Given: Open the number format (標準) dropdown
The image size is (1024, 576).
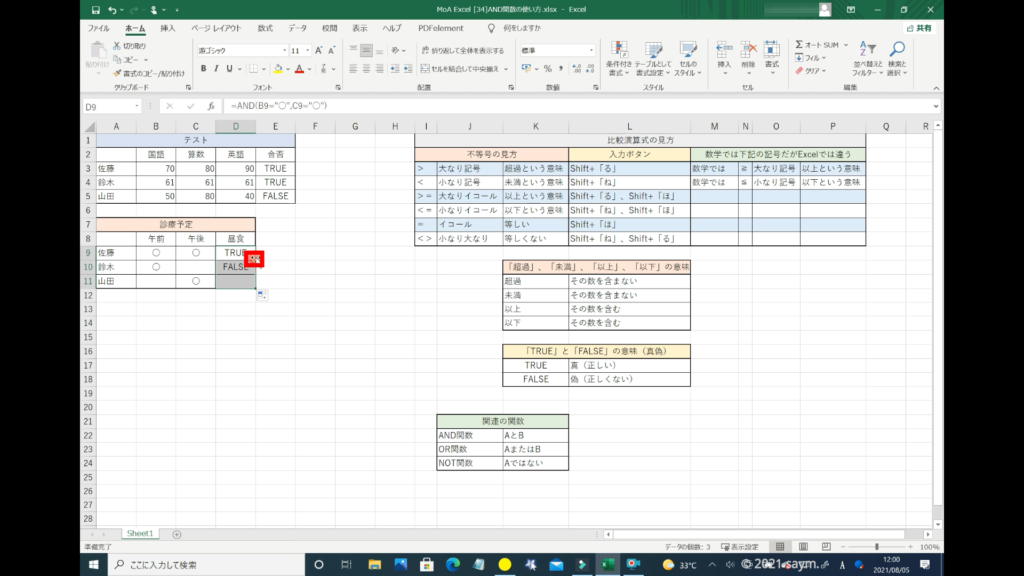Looking at the screenshot, I should tap(590, 50).
